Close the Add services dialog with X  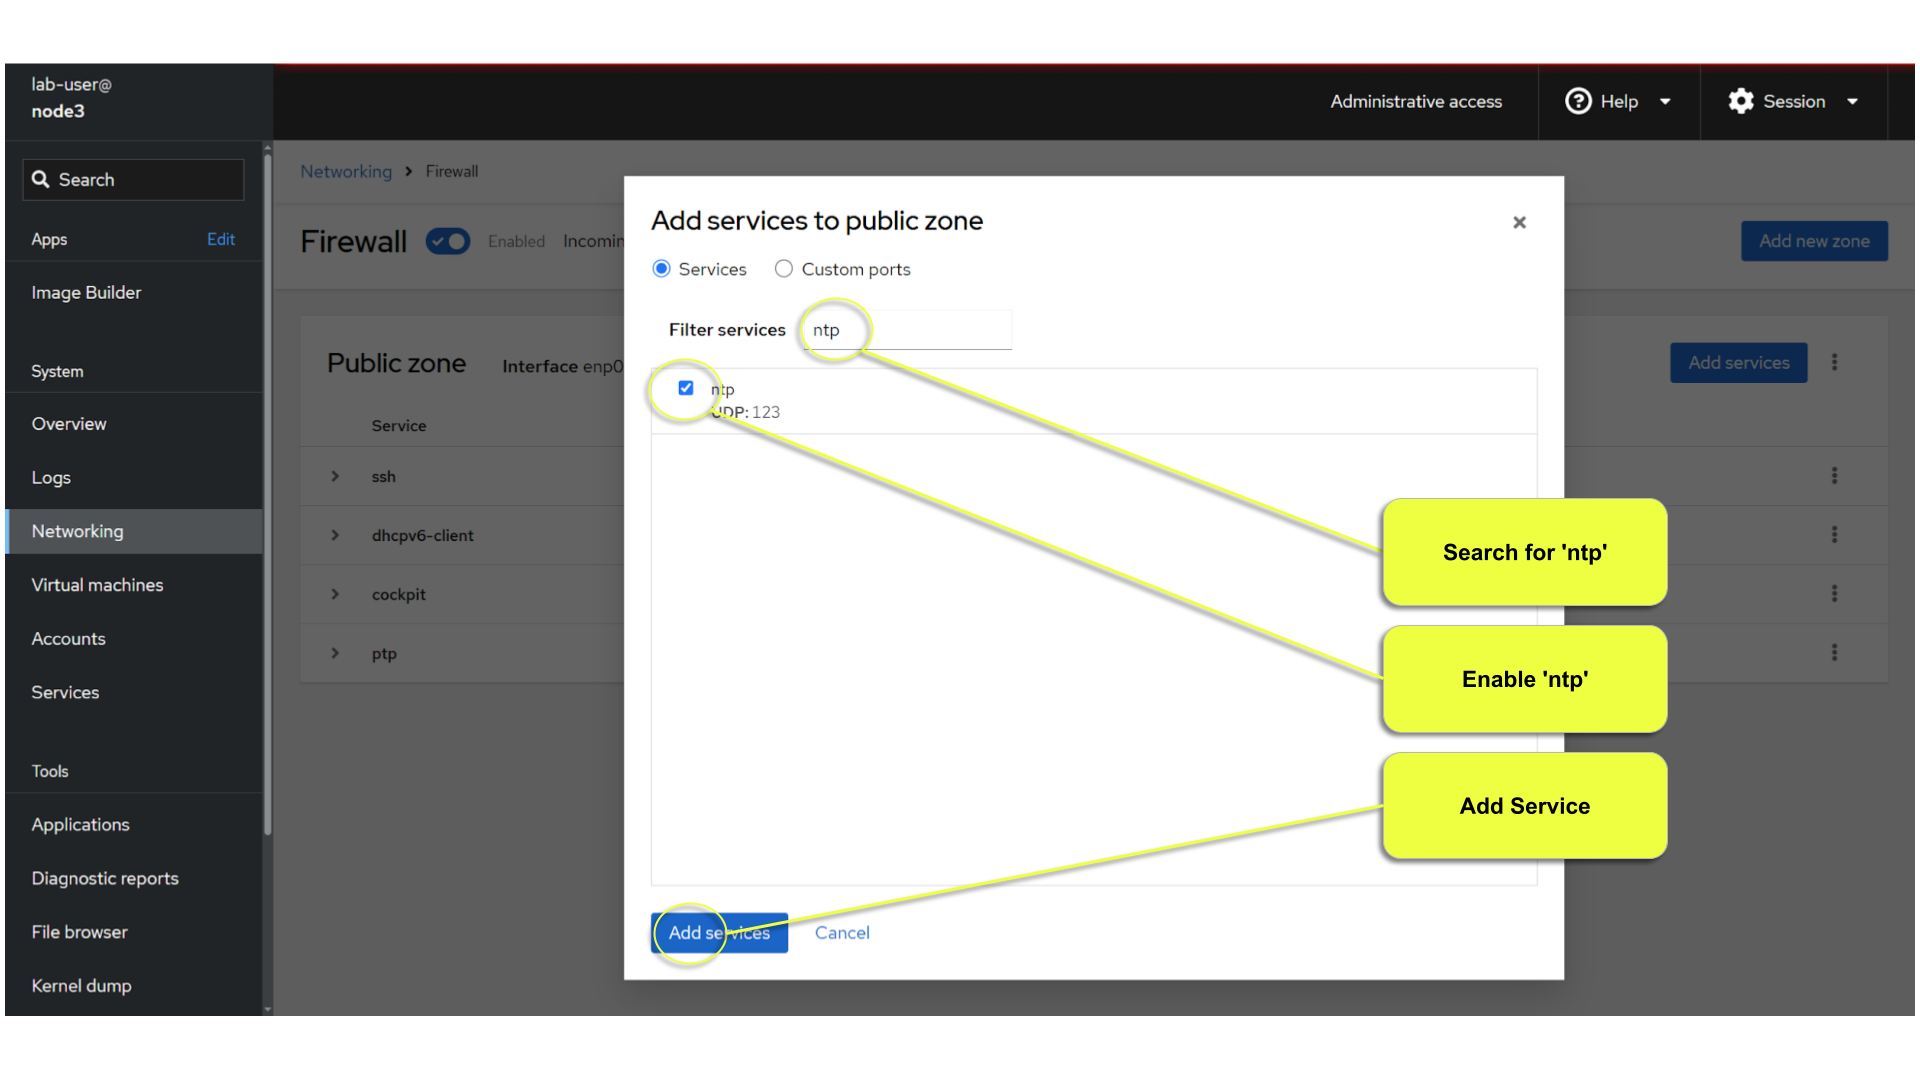pos(1519,222)
